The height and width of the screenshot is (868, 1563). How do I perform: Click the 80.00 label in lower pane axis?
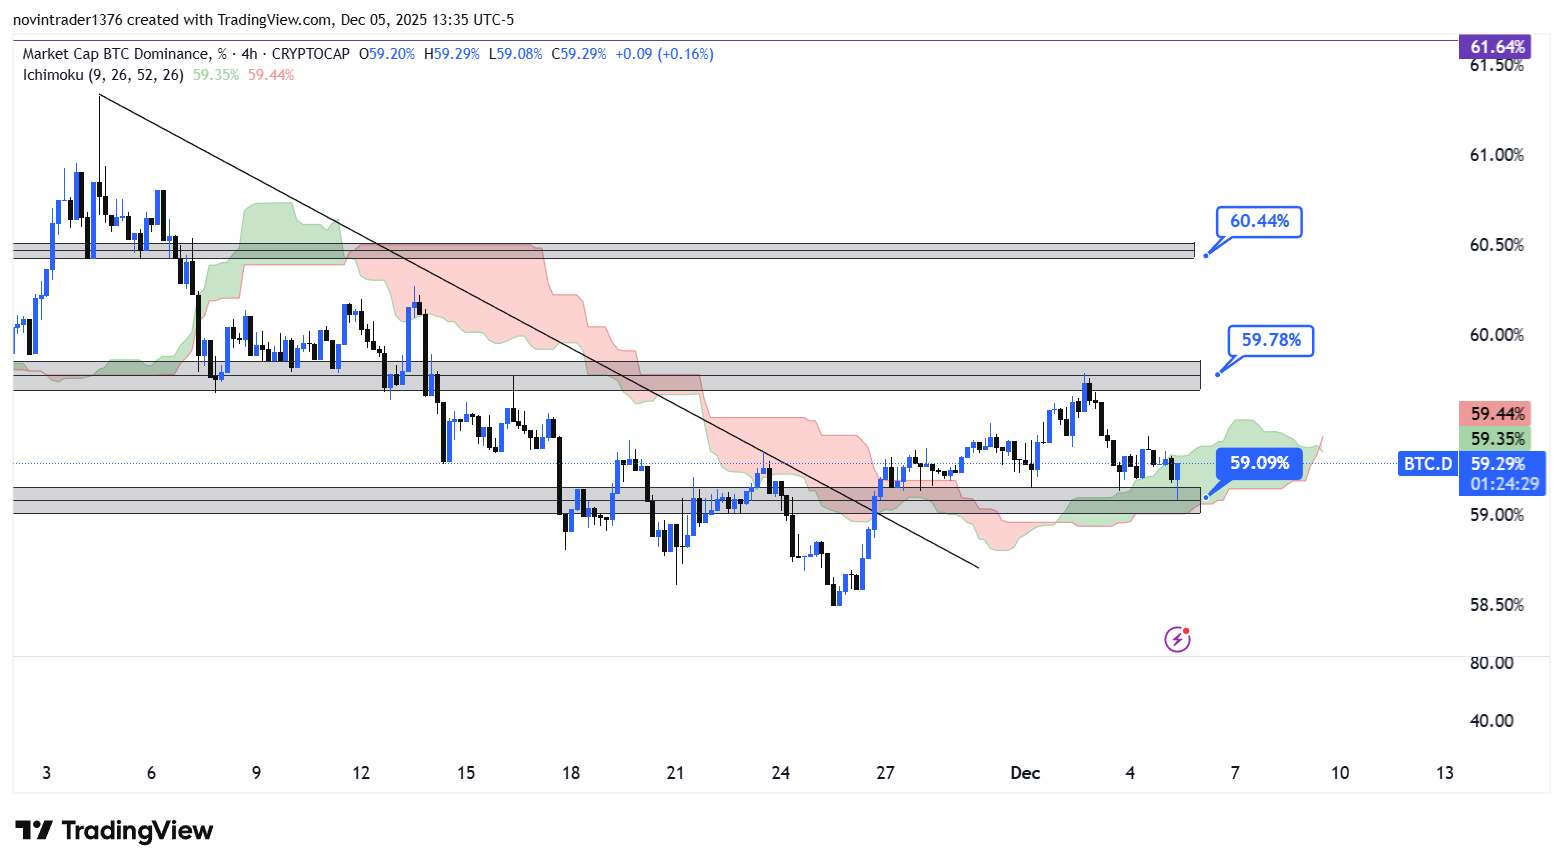1491,663
